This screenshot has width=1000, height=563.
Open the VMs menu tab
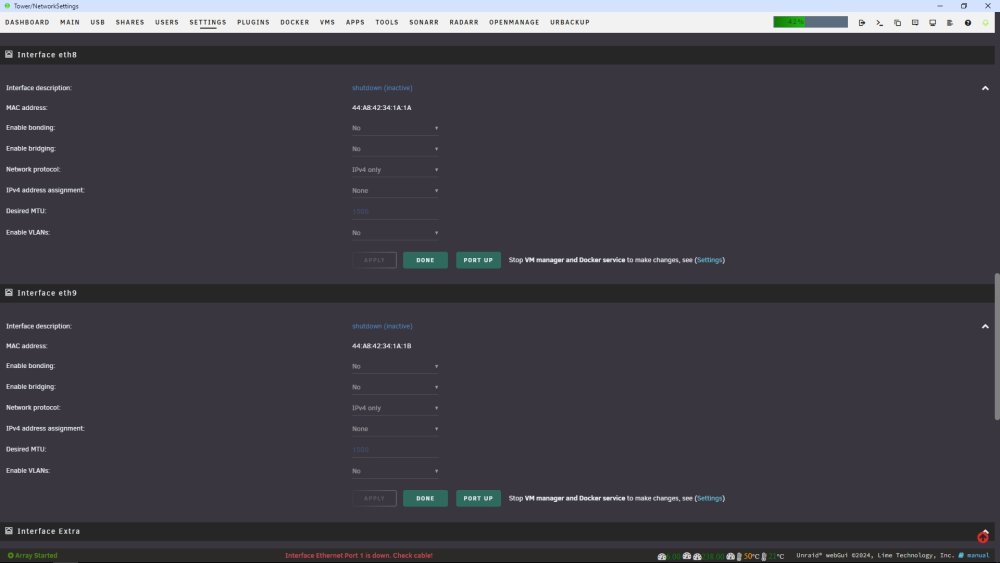[x=327, y=22]
